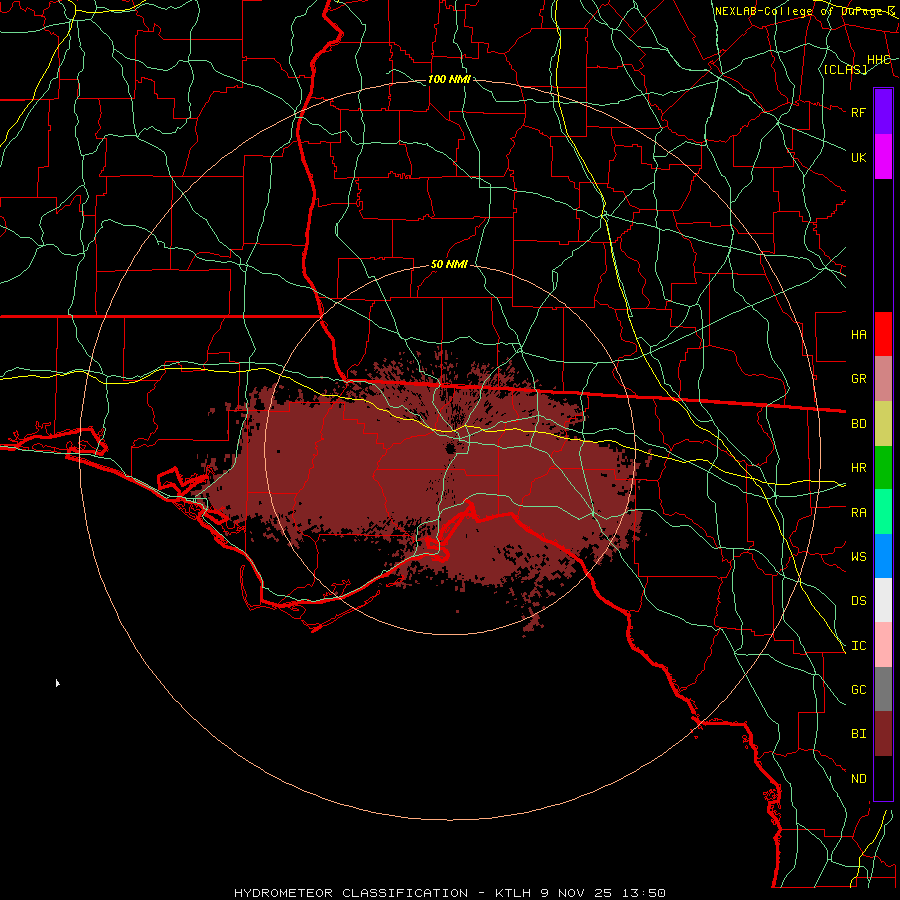Click the magenta UK color swatch
This screenshot has width=900, height=900.
[883, 157]
